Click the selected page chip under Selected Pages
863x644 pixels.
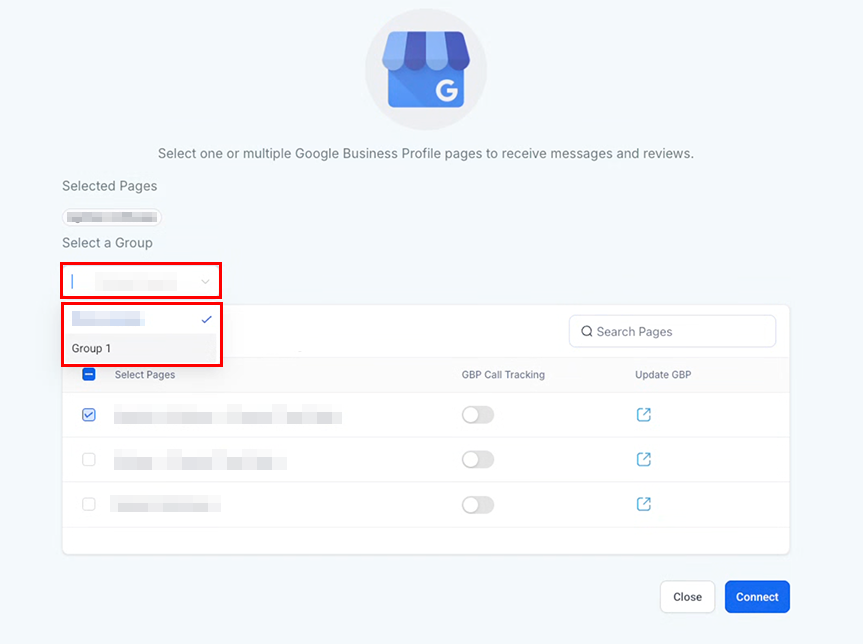click(112, 217)
